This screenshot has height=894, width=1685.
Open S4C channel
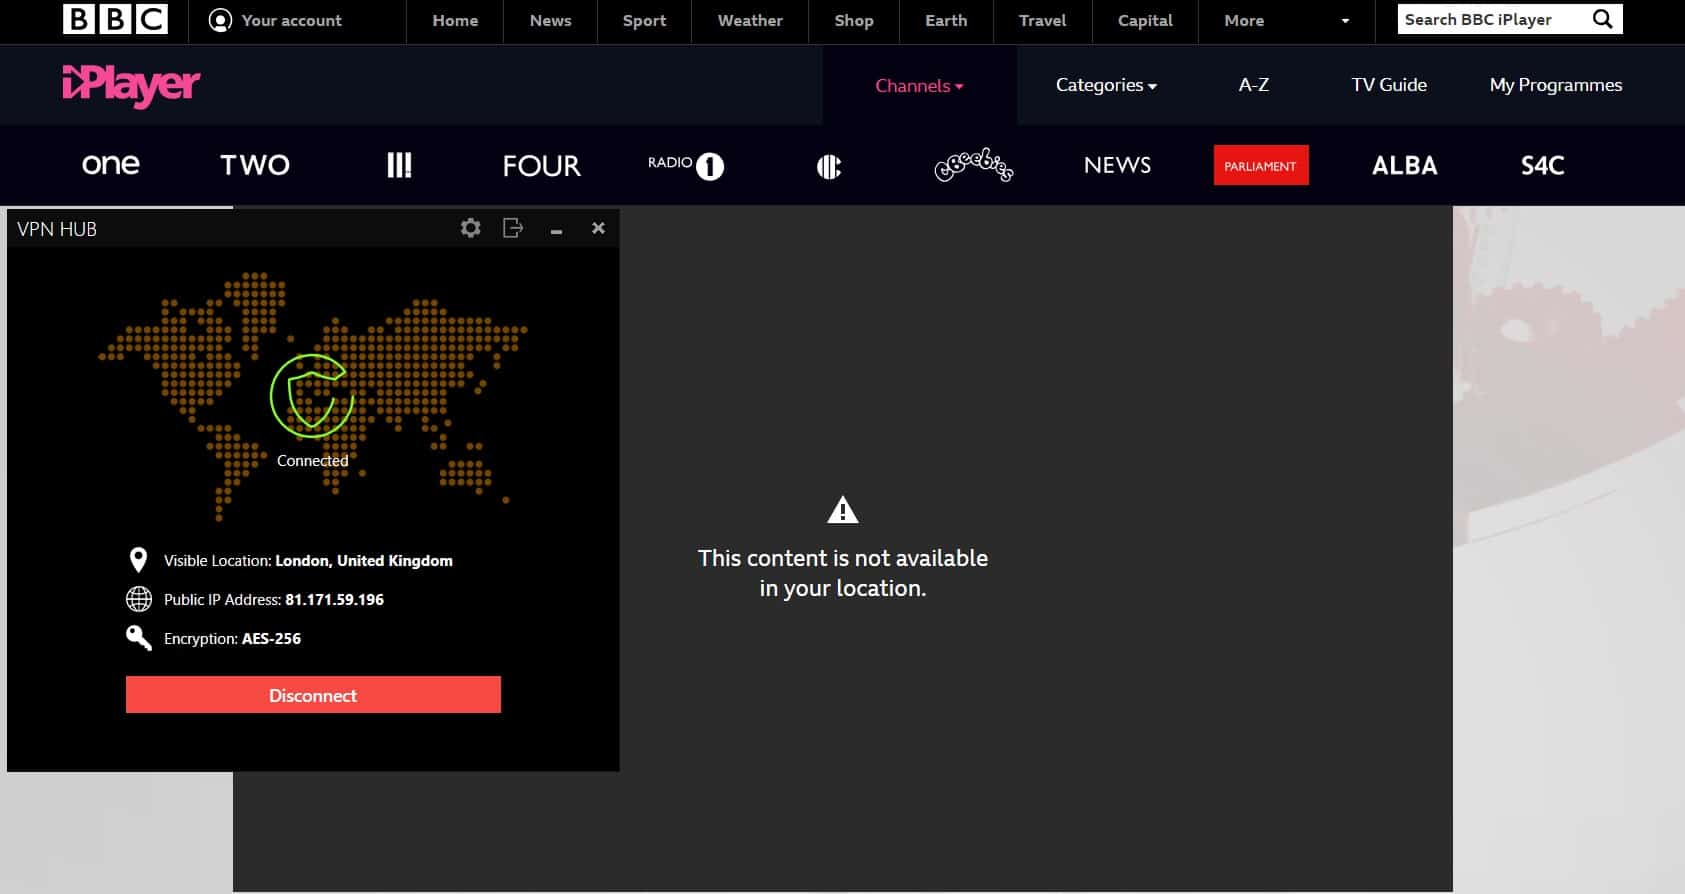1542,165
